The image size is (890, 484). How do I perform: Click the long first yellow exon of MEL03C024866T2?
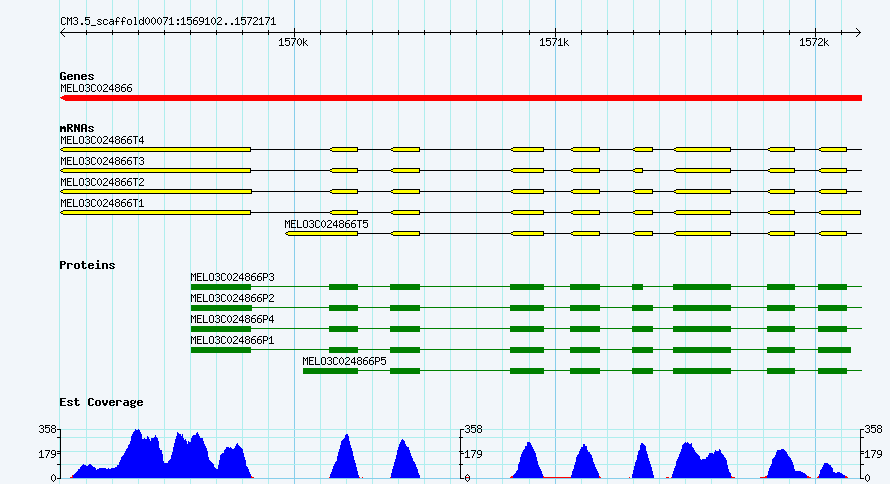tap(156, 192)
